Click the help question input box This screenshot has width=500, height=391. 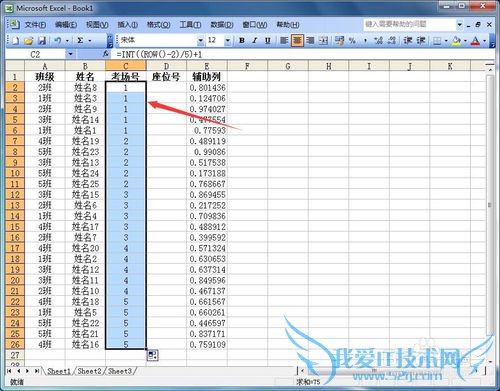(409, 24)
